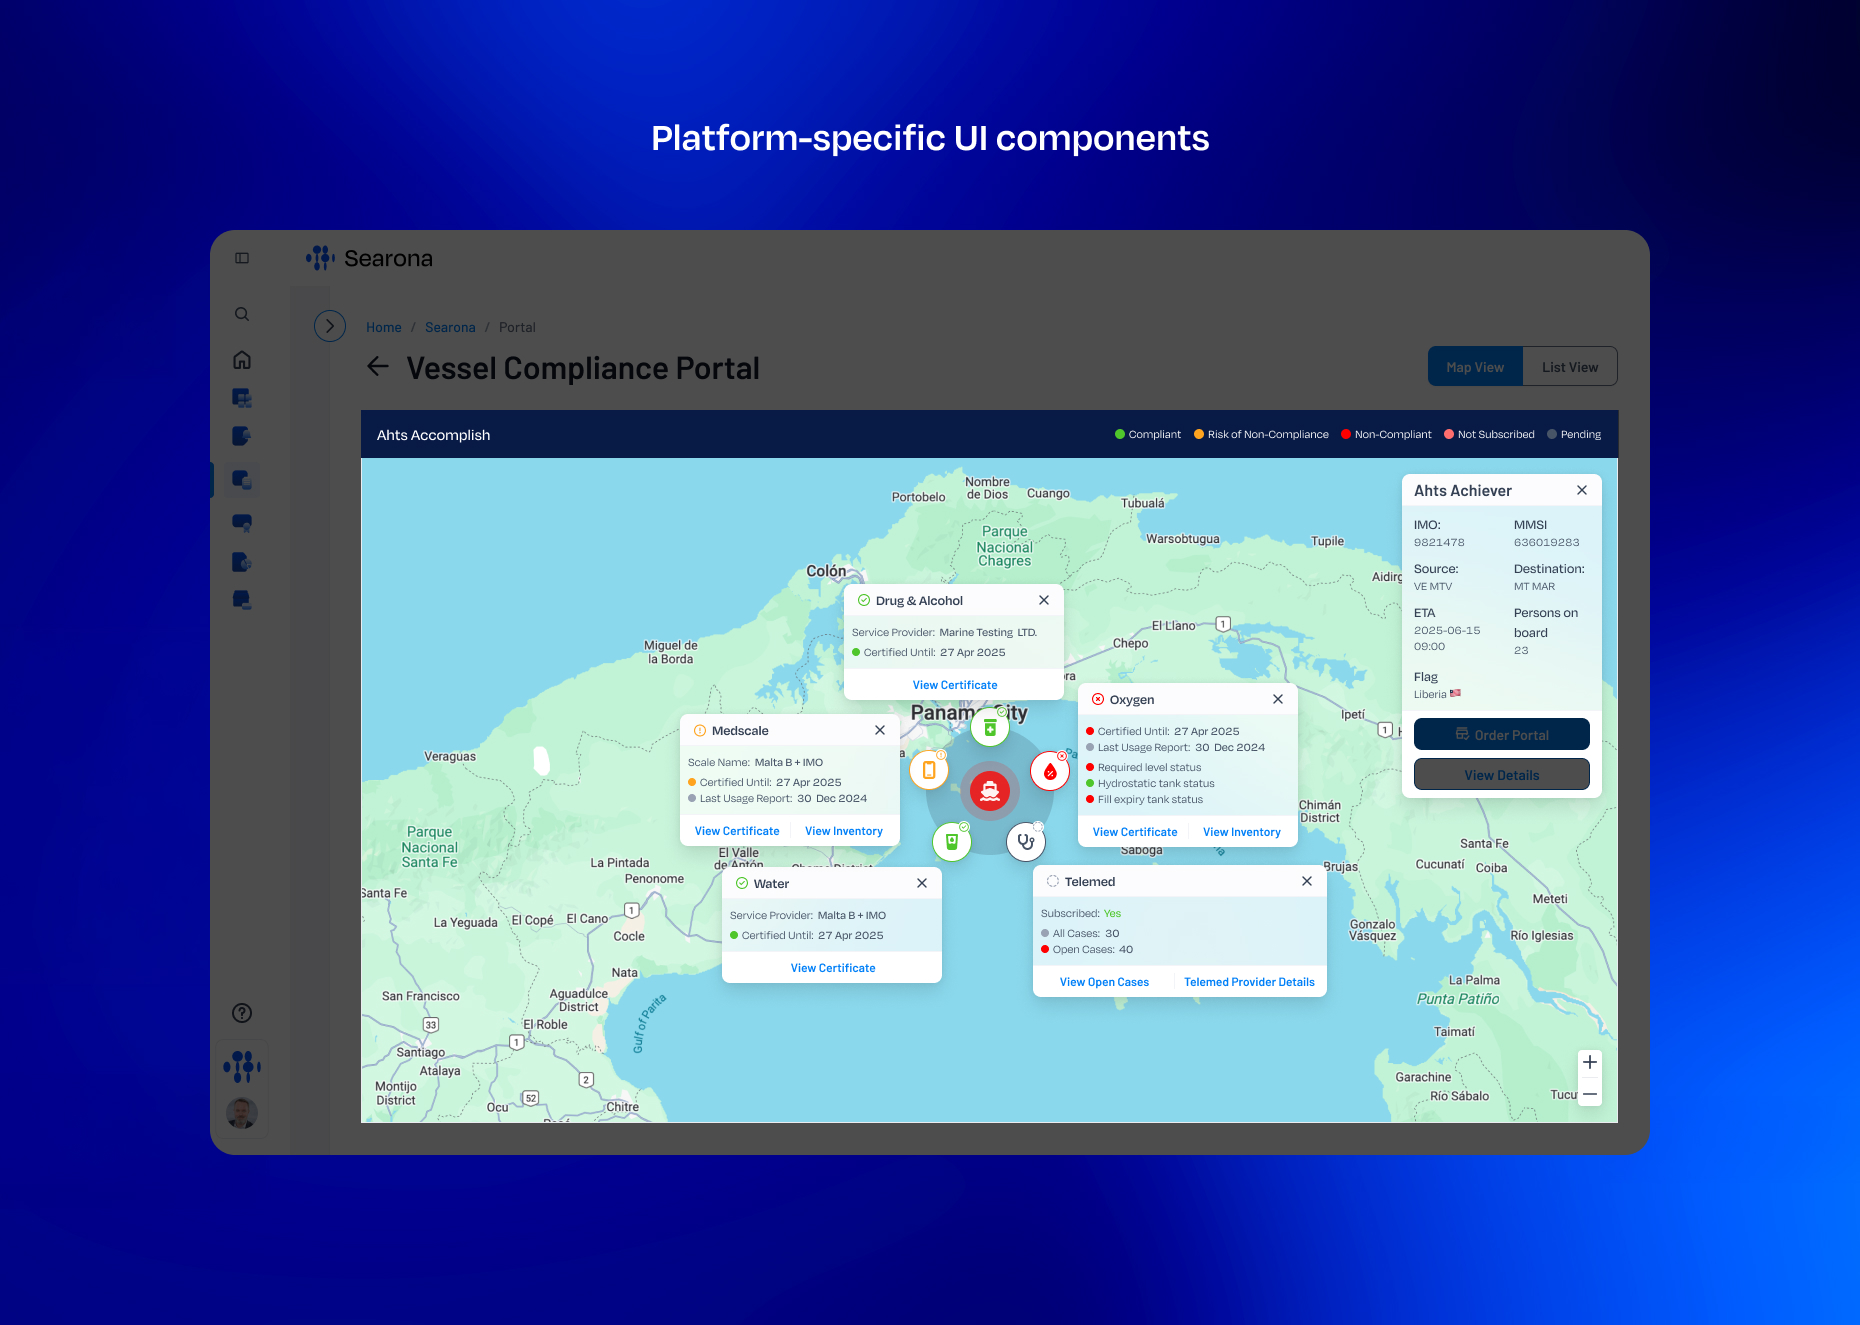Close the Ahts Achiever panel
This screenshot has width=1860, height=1325.
[x=1582, y=490]
